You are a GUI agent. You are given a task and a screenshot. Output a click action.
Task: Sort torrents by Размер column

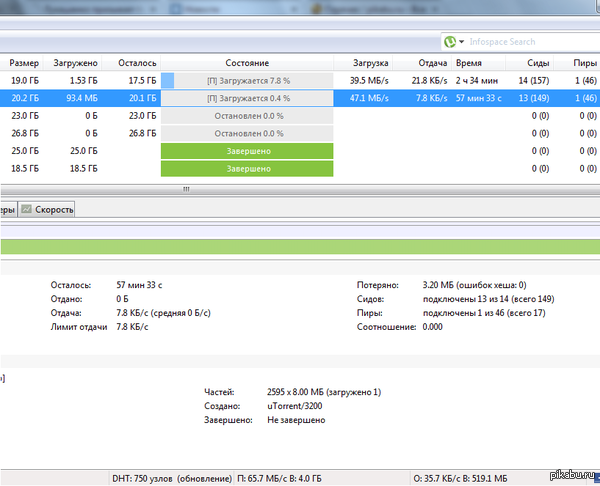point(24,62)
